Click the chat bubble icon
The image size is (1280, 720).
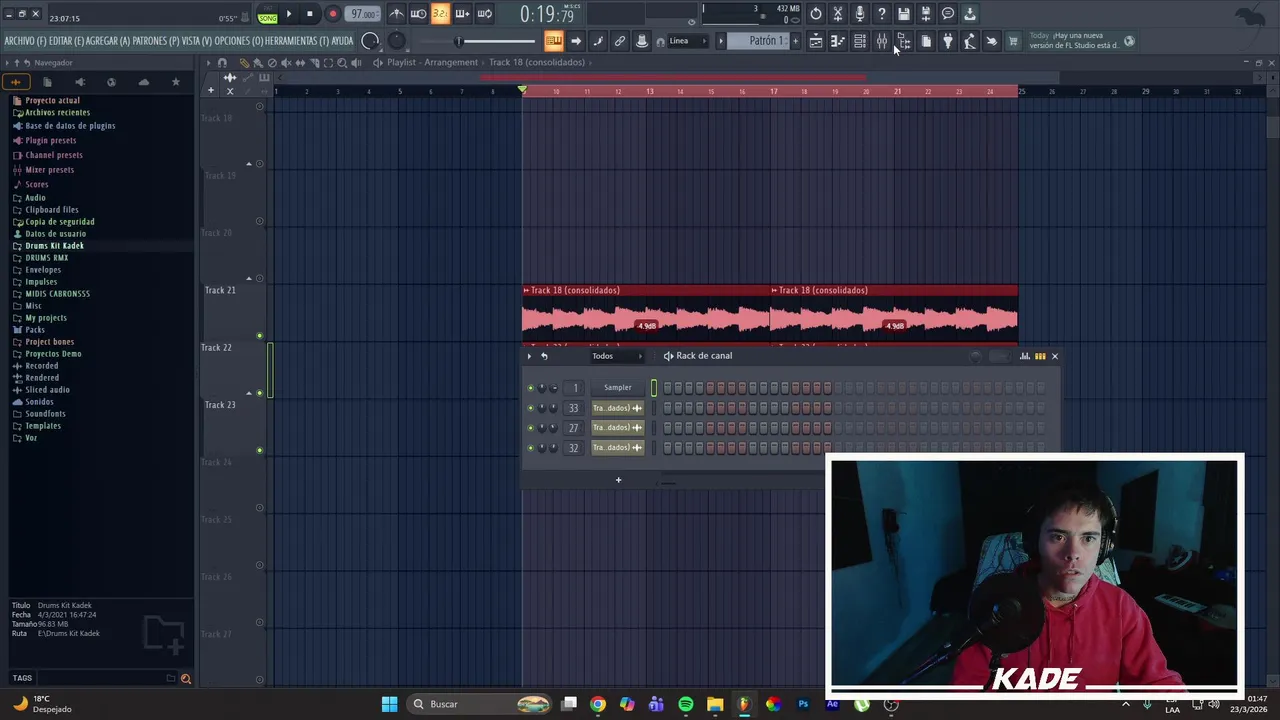[948, 14]
